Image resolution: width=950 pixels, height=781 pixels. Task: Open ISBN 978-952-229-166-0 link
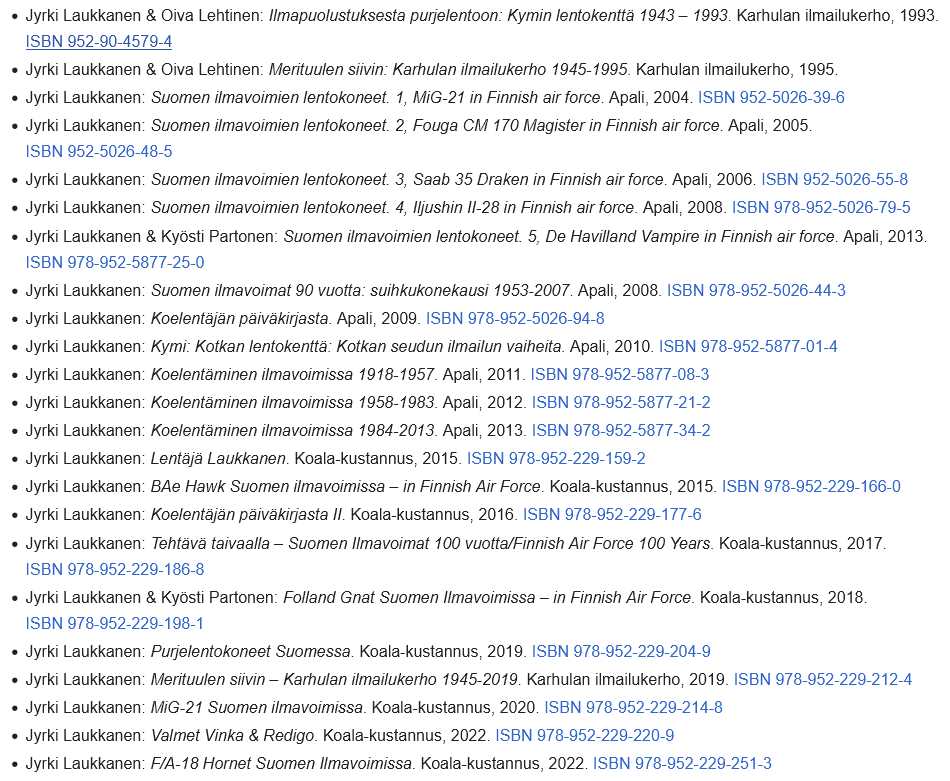pos(811,487)
